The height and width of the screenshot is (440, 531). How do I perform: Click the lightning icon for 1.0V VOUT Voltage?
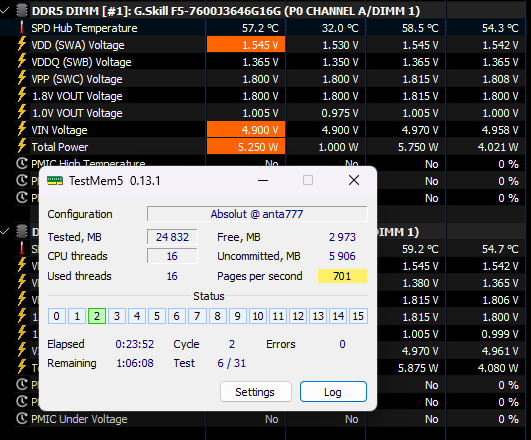tap(22, 112)
